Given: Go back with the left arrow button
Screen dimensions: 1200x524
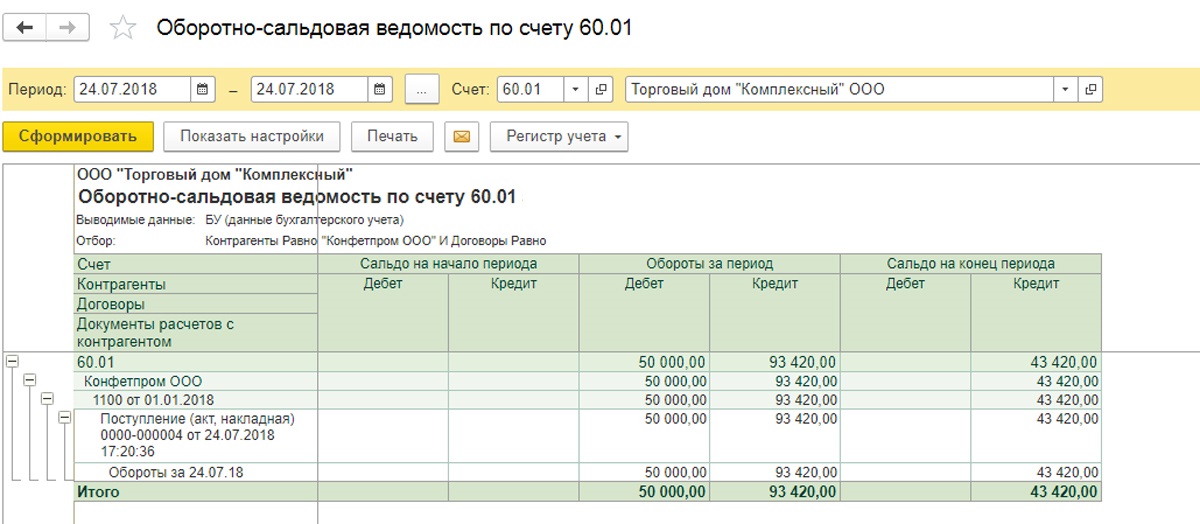Looking at the screenshot, I should 25,28.
